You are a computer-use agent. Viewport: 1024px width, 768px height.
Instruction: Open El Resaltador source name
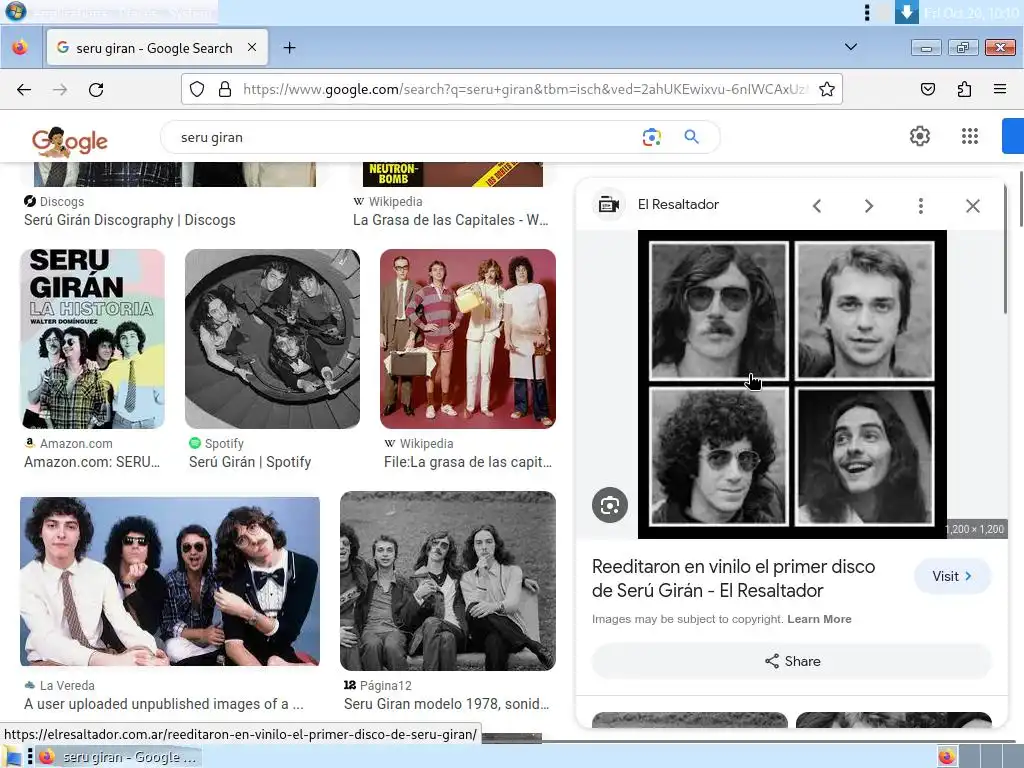coord(678,204)
